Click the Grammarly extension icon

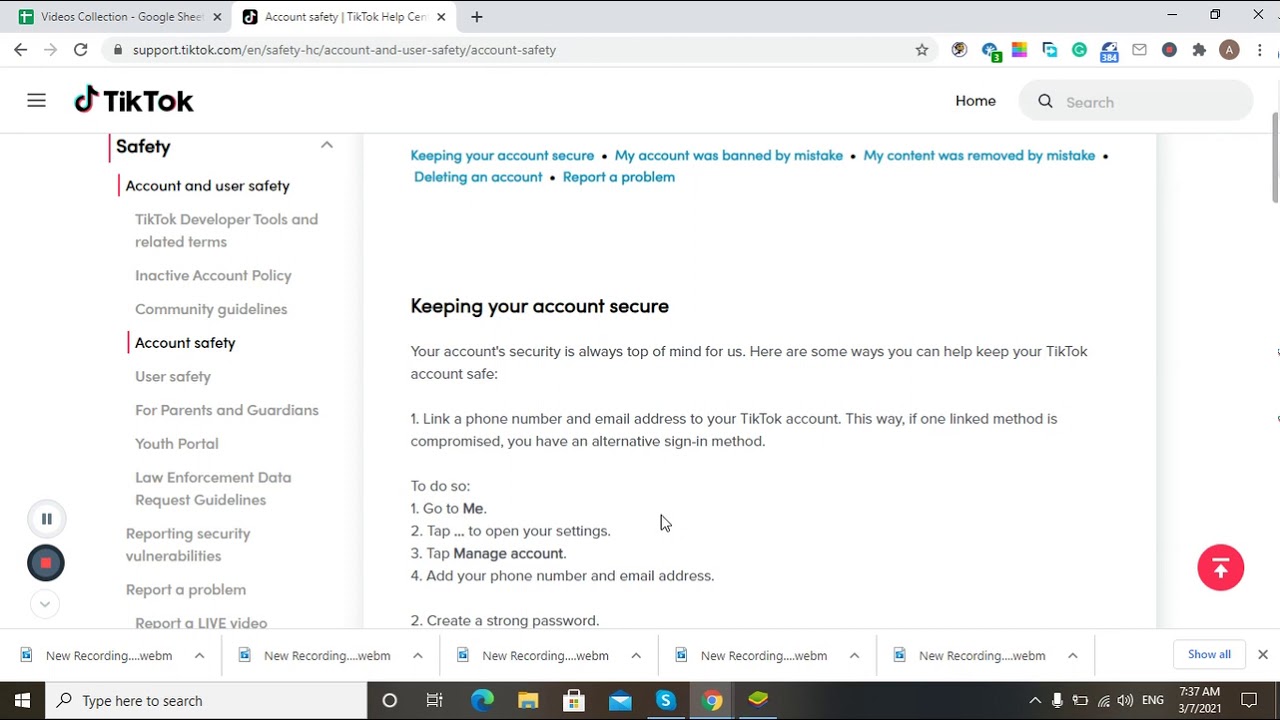(x=1079, y=50)
